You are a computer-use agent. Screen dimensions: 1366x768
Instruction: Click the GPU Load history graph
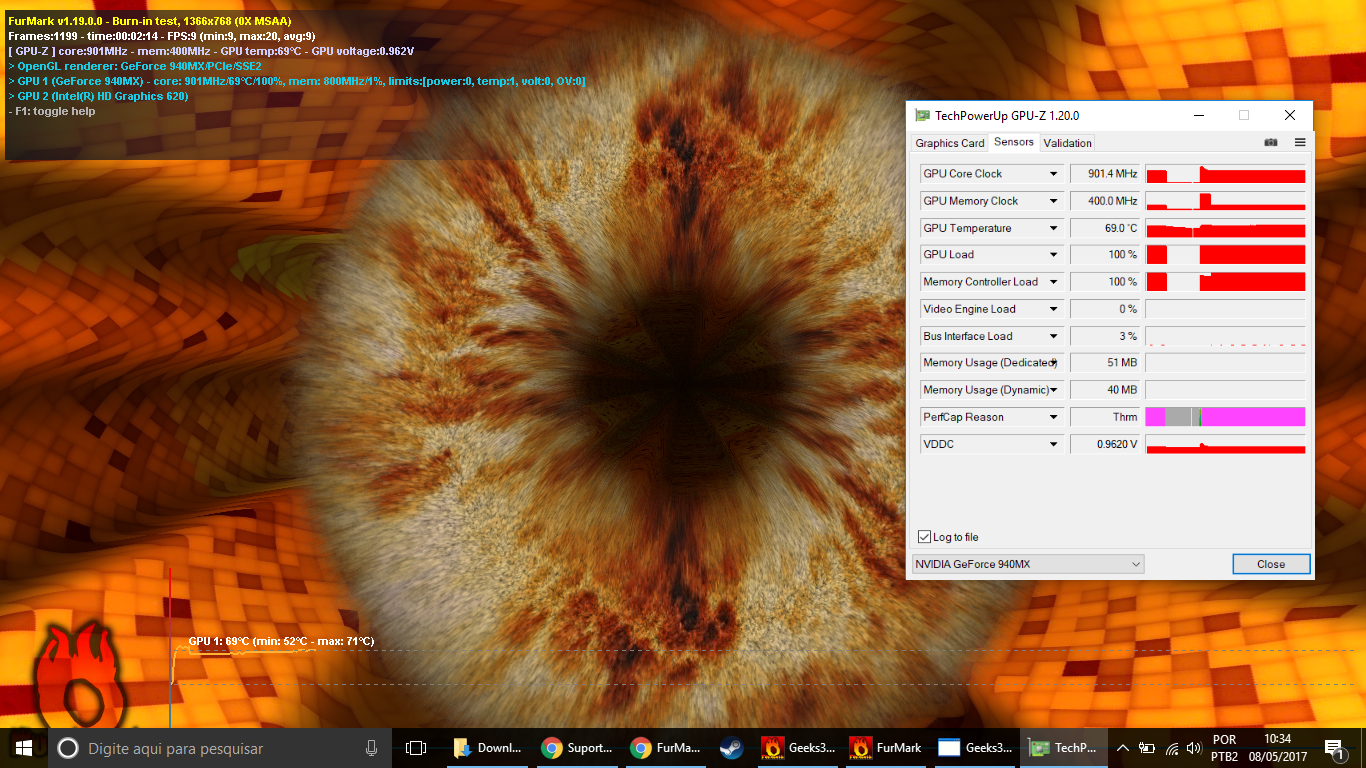click(x=1225, y=255)
